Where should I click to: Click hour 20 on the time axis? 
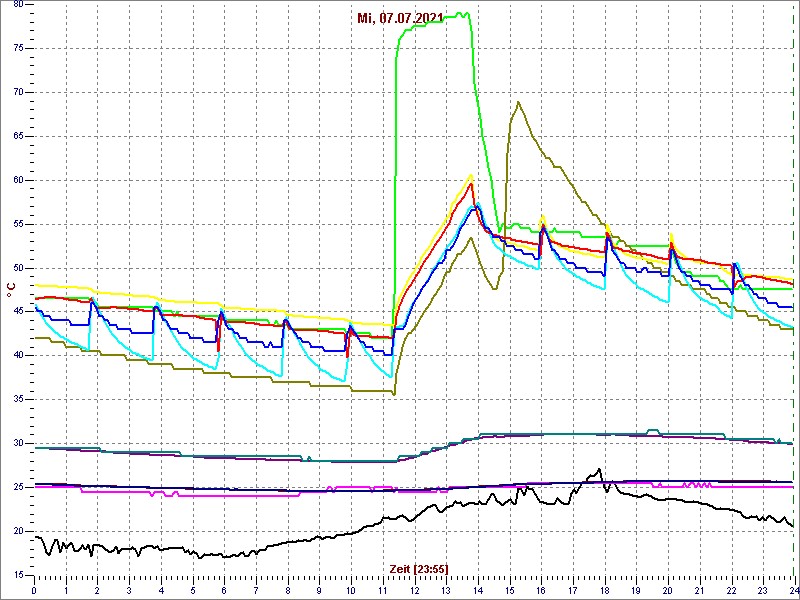point(667,590)
